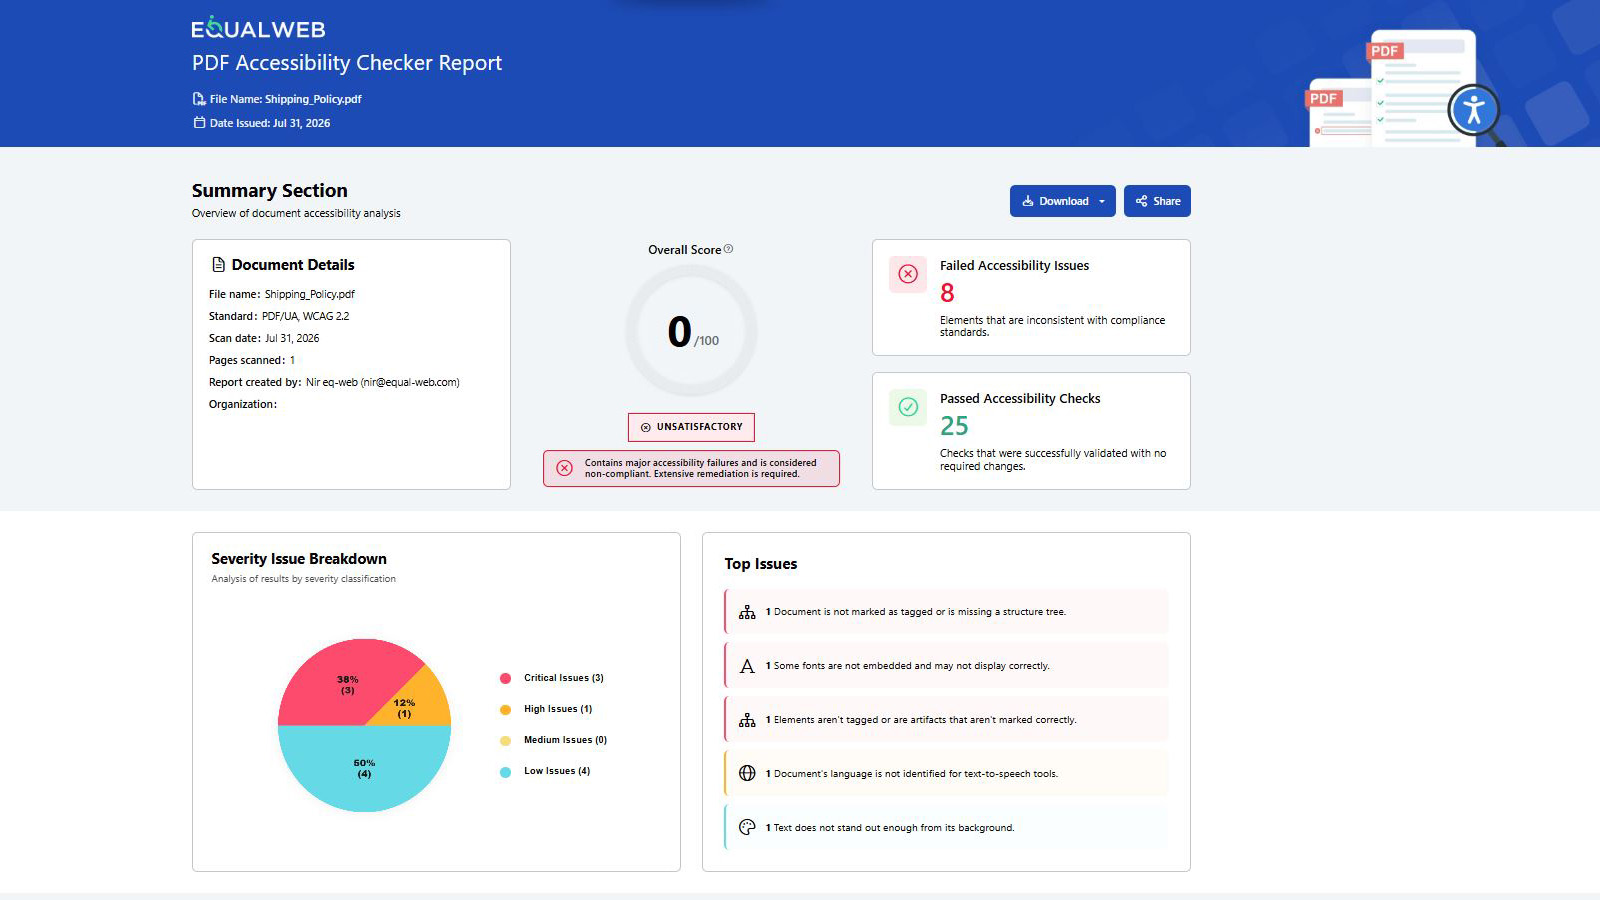
Task: Click the red failed issues X icon
Action: 908,274
